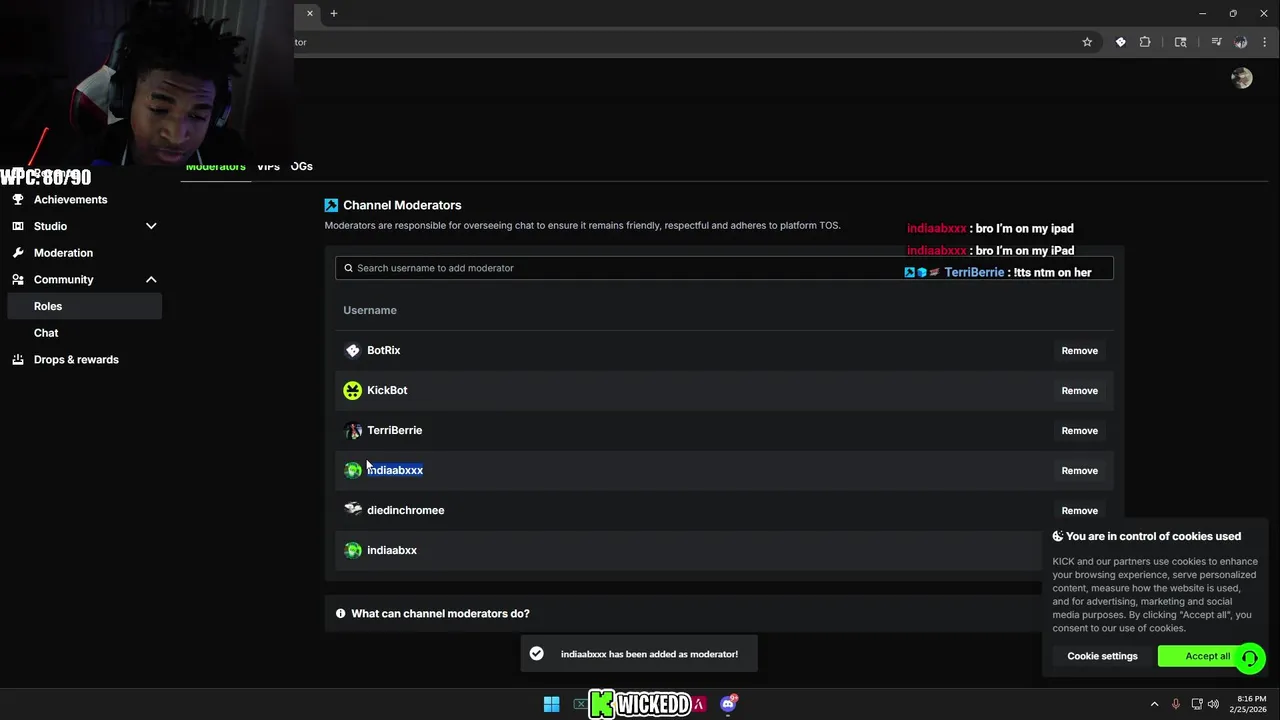
Task: Remove KickBot as moderator
Action: (1079, 391)
